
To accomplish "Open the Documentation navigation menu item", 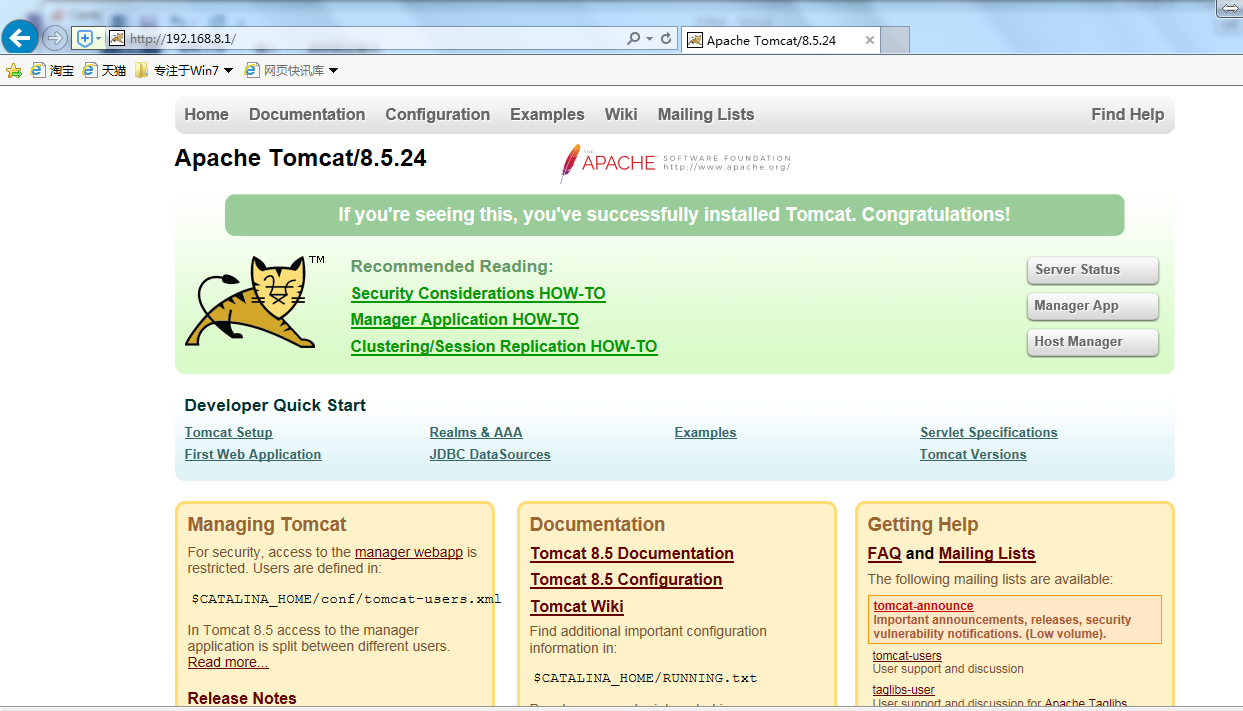I will pos(307,114).
